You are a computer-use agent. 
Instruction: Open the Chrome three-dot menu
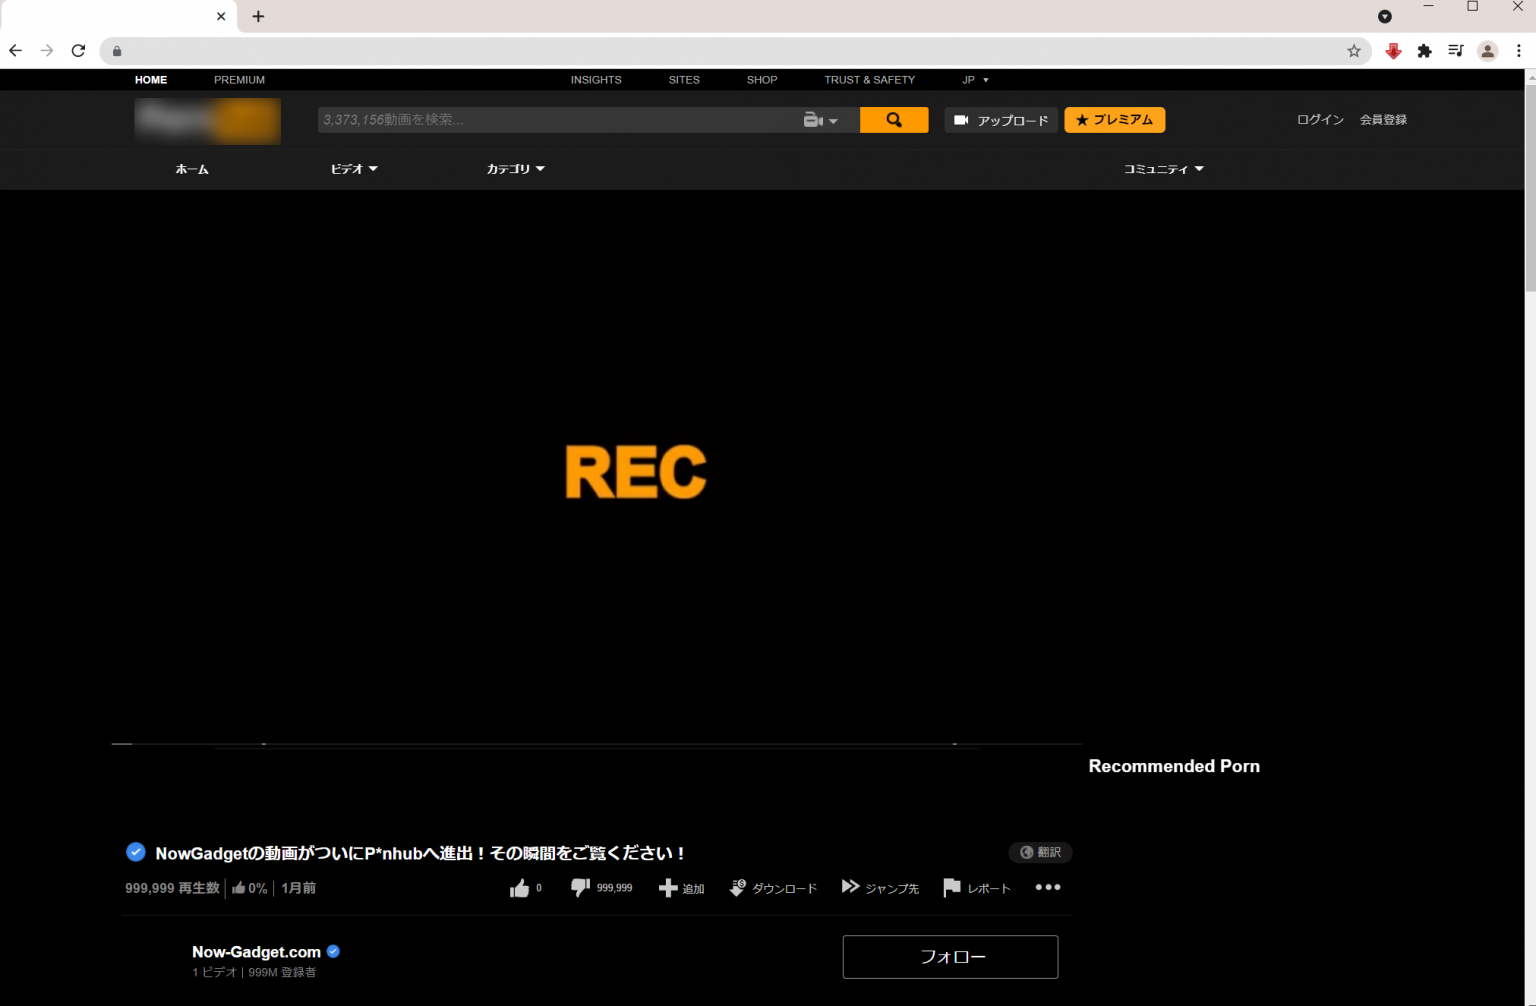pos(1518,51)
